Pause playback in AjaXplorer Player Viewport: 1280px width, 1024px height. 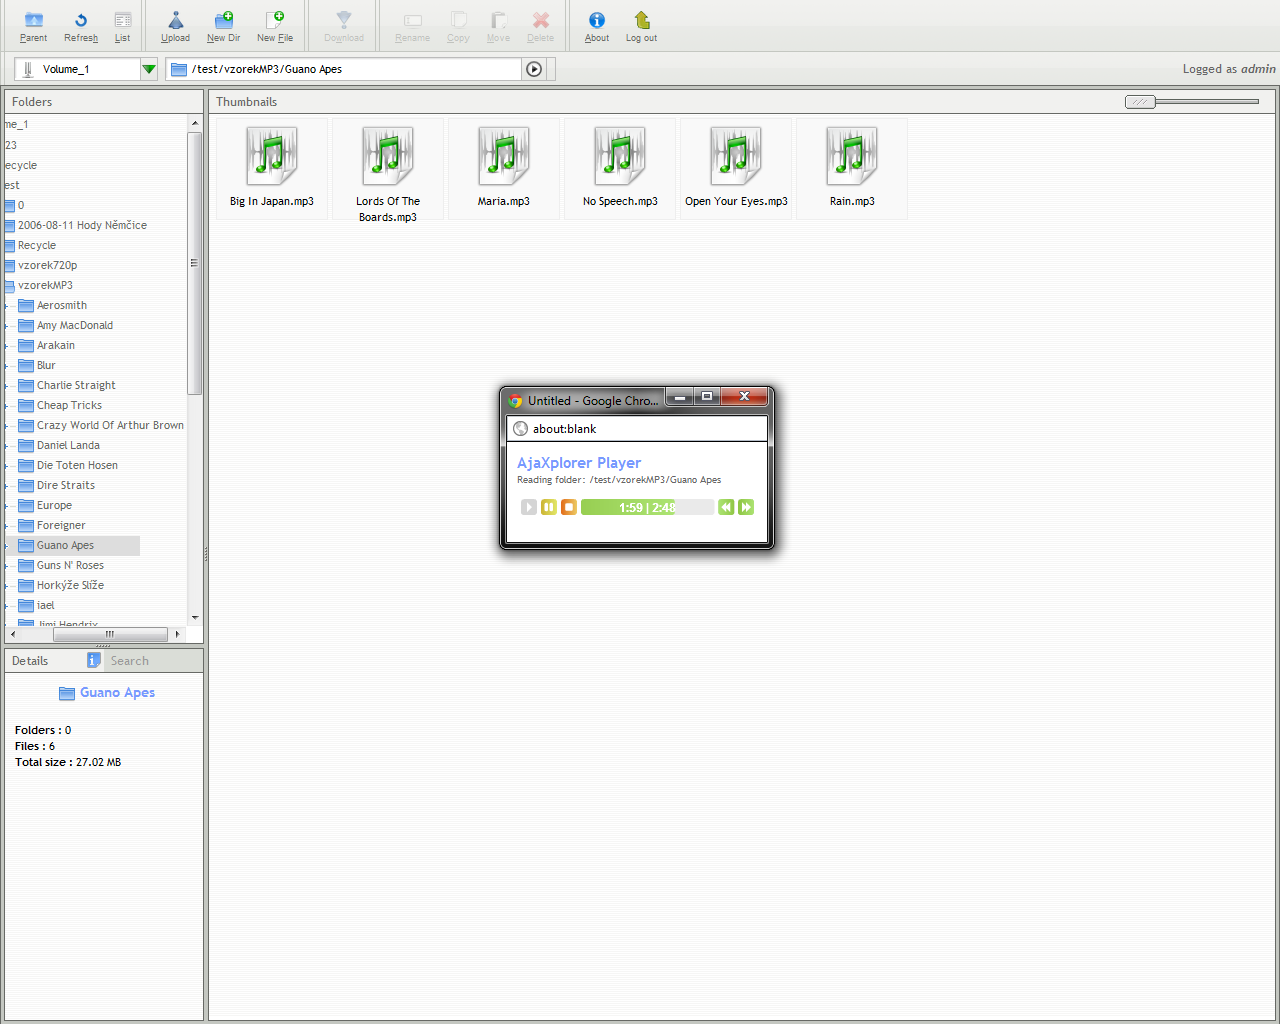pyautogui.click(x=549, y=507)
